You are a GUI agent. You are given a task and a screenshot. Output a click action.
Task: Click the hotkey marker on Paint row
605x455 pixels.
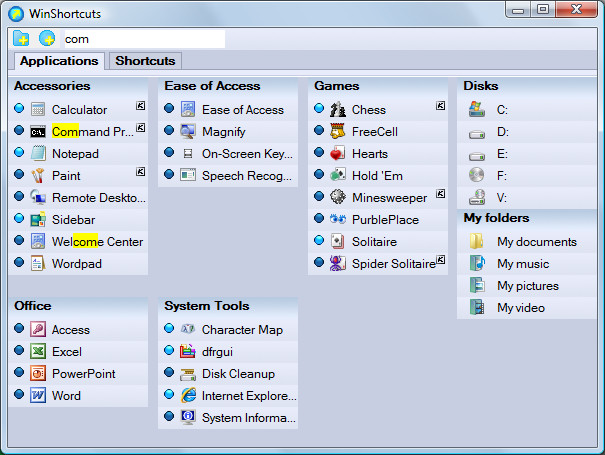[x=140, y=172]
